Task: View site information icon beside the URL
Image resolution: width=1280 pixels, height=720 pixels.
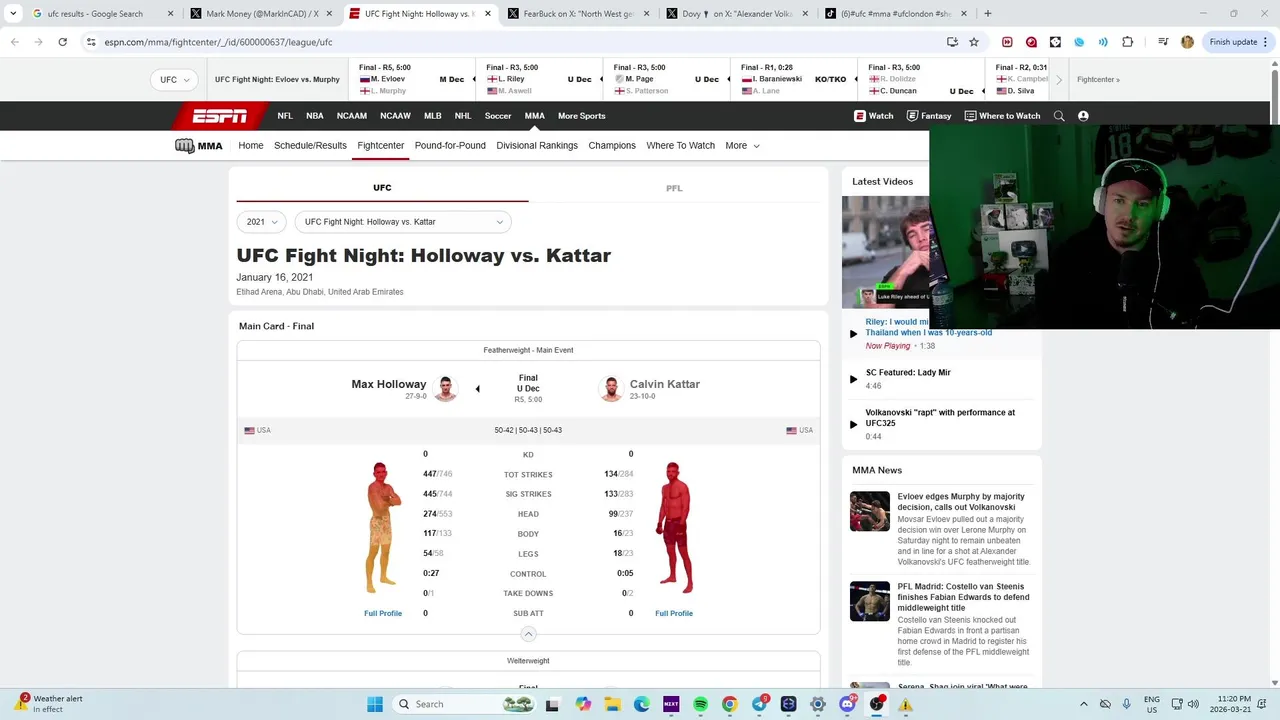Action: click(x=91, y=42)
